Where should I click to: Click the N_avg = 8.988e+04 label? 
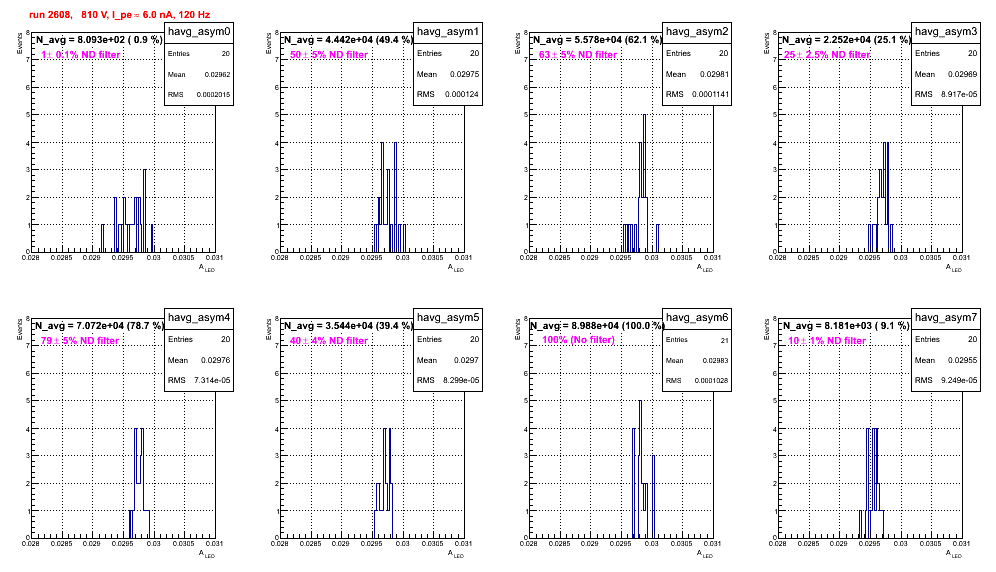(596, 325)
